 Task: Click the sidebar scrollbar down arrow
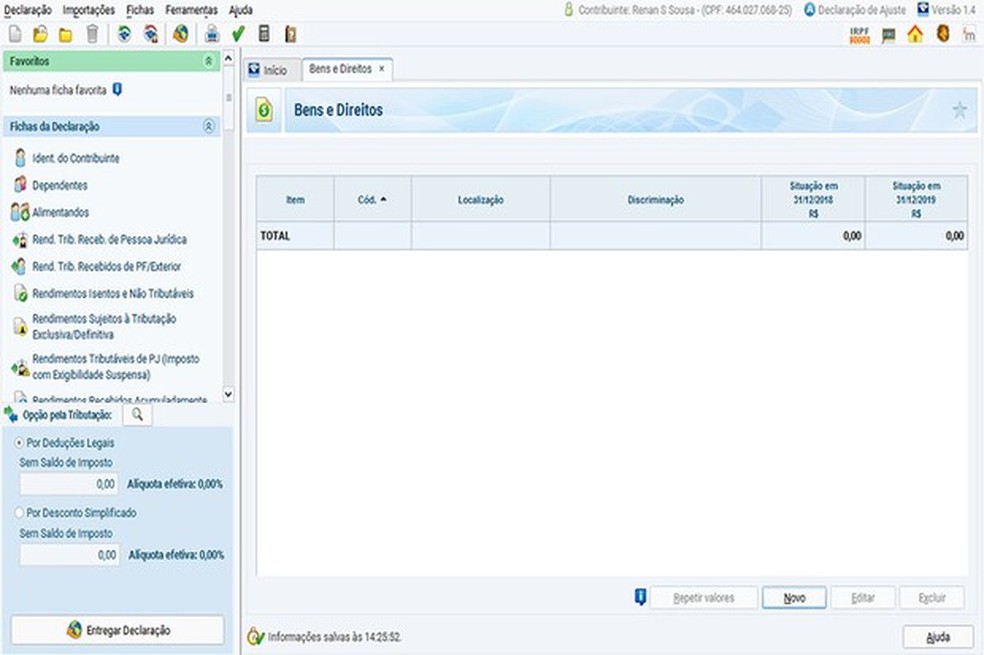[x=228, y=394]
